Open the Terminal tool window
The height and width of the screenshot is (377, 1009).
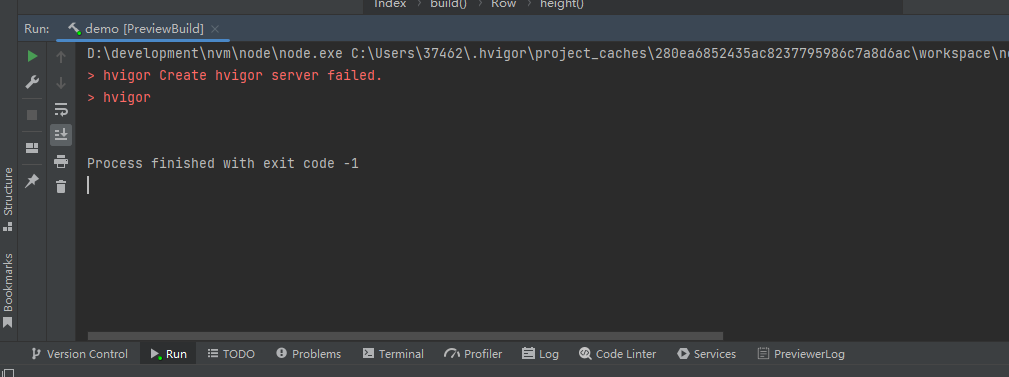click(393, 354)
